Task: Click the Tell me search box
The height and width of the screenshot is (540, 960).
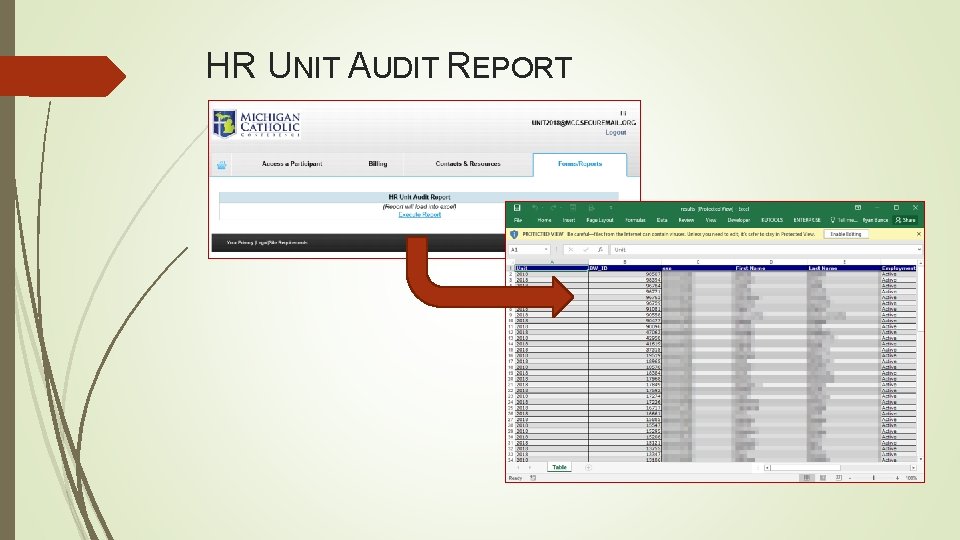Action: tap(844, 220)
